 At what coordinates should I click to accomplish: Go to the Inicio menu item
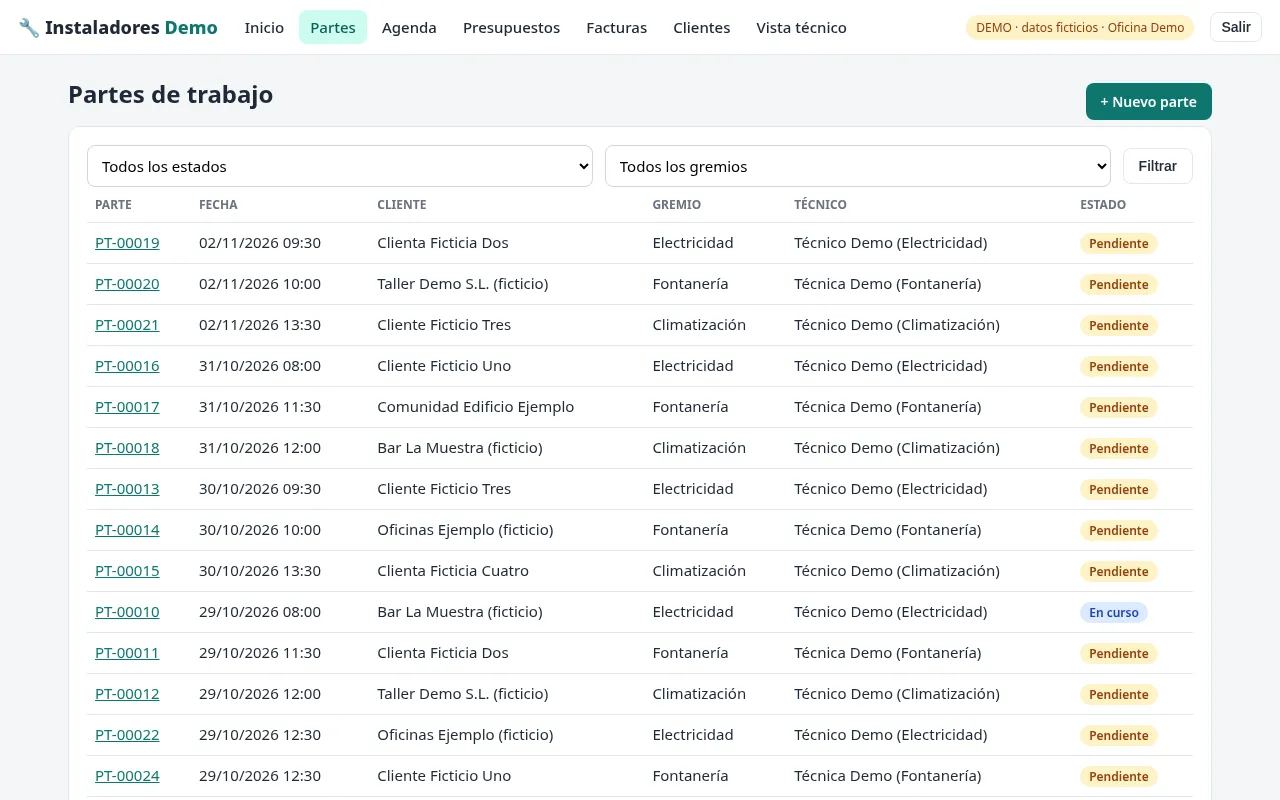(264, 28)
